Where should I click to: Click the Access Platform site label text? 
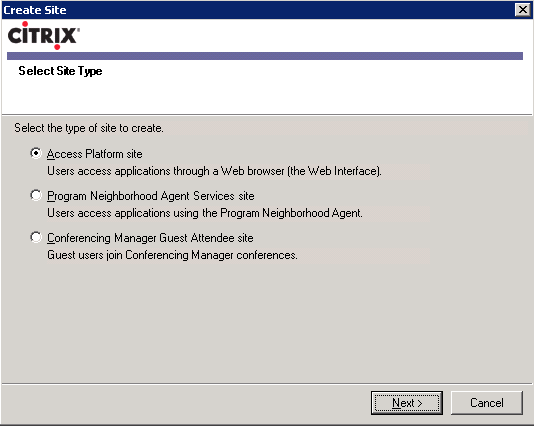tap(94, 154)
